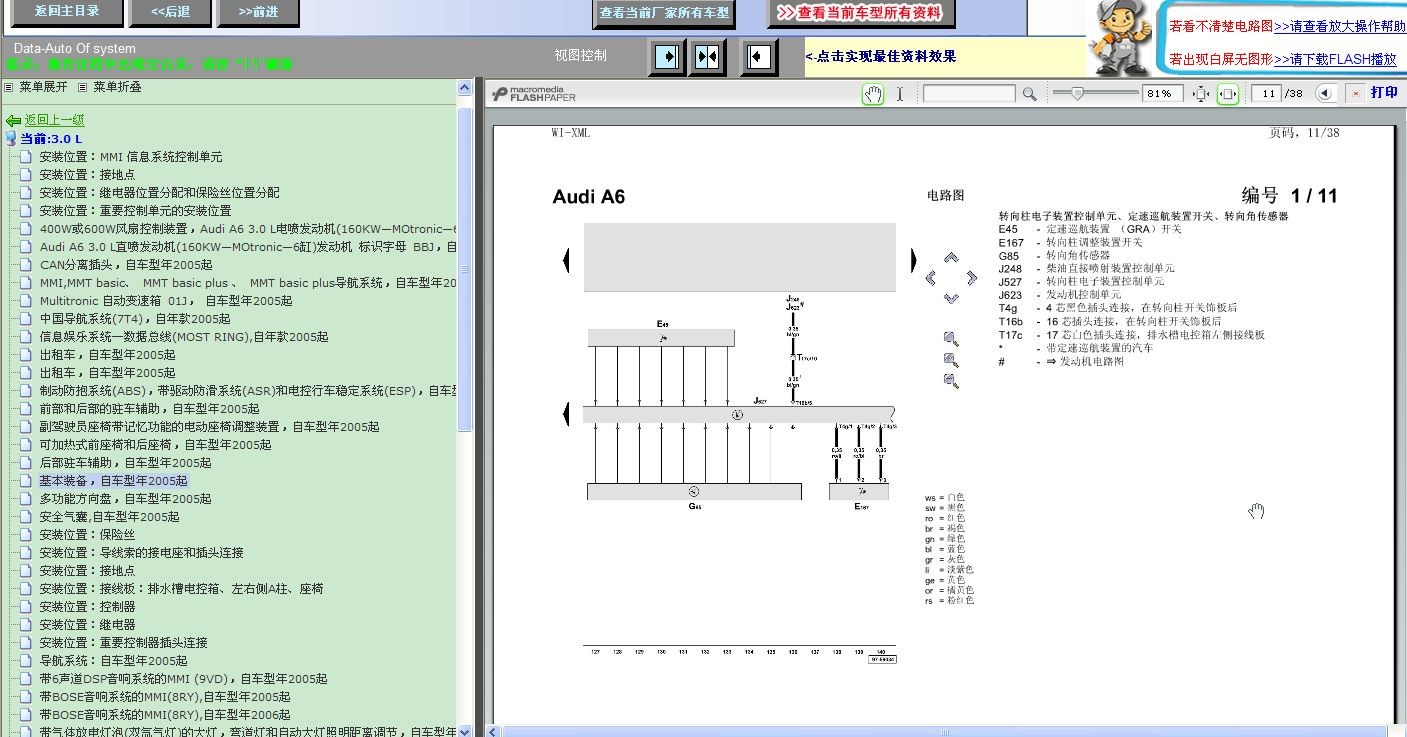Viewport: 1407px width, 737px height.
Task: Click the fit-to-width zoom icon
Action: pyautogui.click(x=1228, y=94)
